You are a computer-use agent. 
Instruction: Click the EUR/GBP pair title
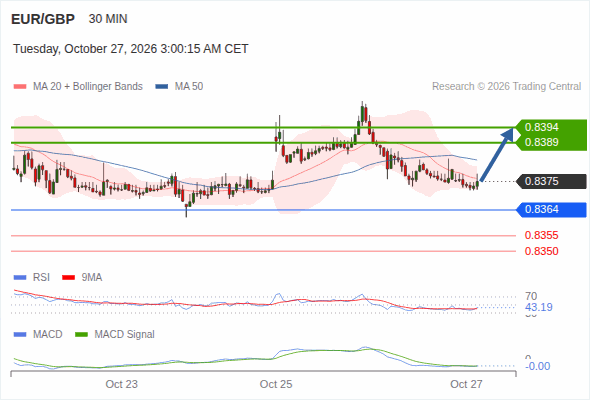[43, 19]
